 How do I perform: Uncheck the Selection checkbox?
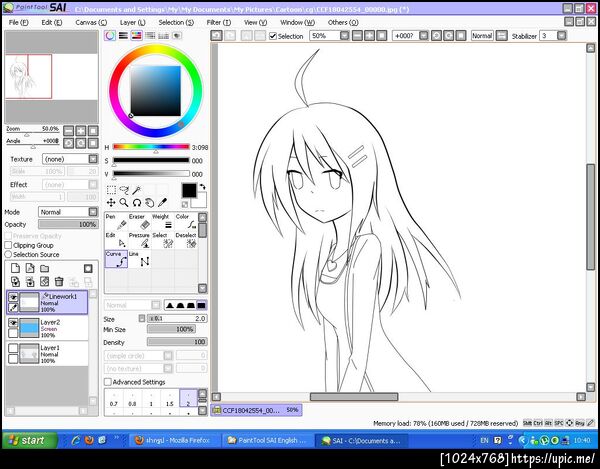273,36
